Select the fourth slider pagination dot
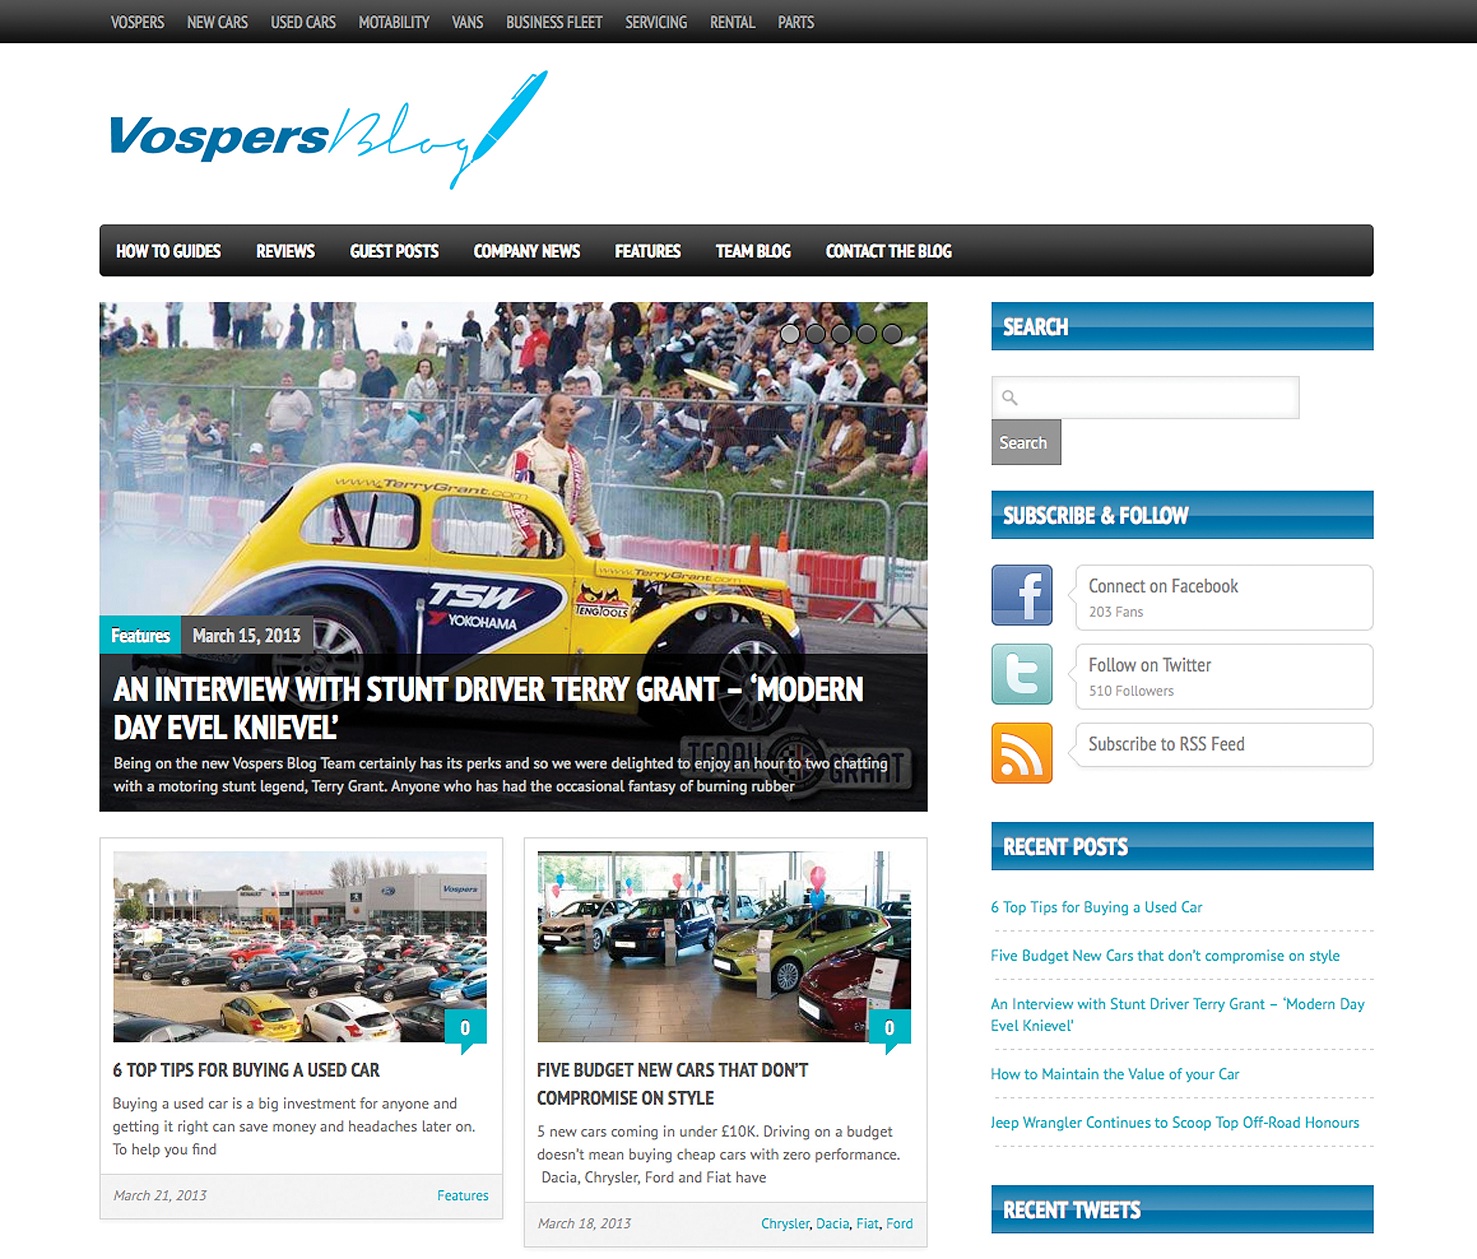1477x1259 pixels. pos(867,334)
